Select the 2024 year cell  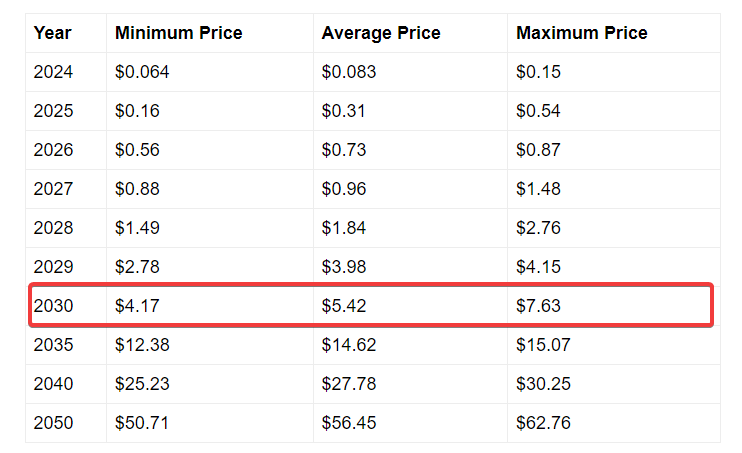pos(53,72)
